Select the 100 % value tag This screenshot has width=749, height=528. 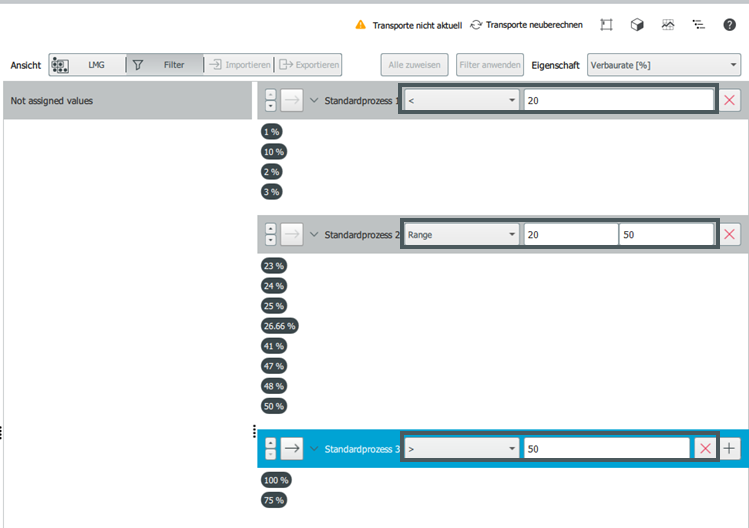[x=273, y=481]
